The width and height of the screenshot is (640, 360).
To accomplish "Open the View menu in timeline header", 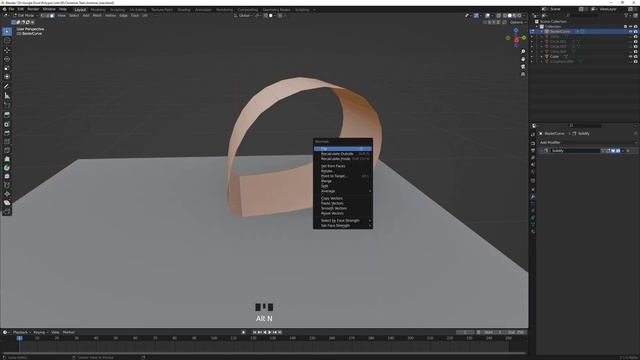I will coord(55,332).
